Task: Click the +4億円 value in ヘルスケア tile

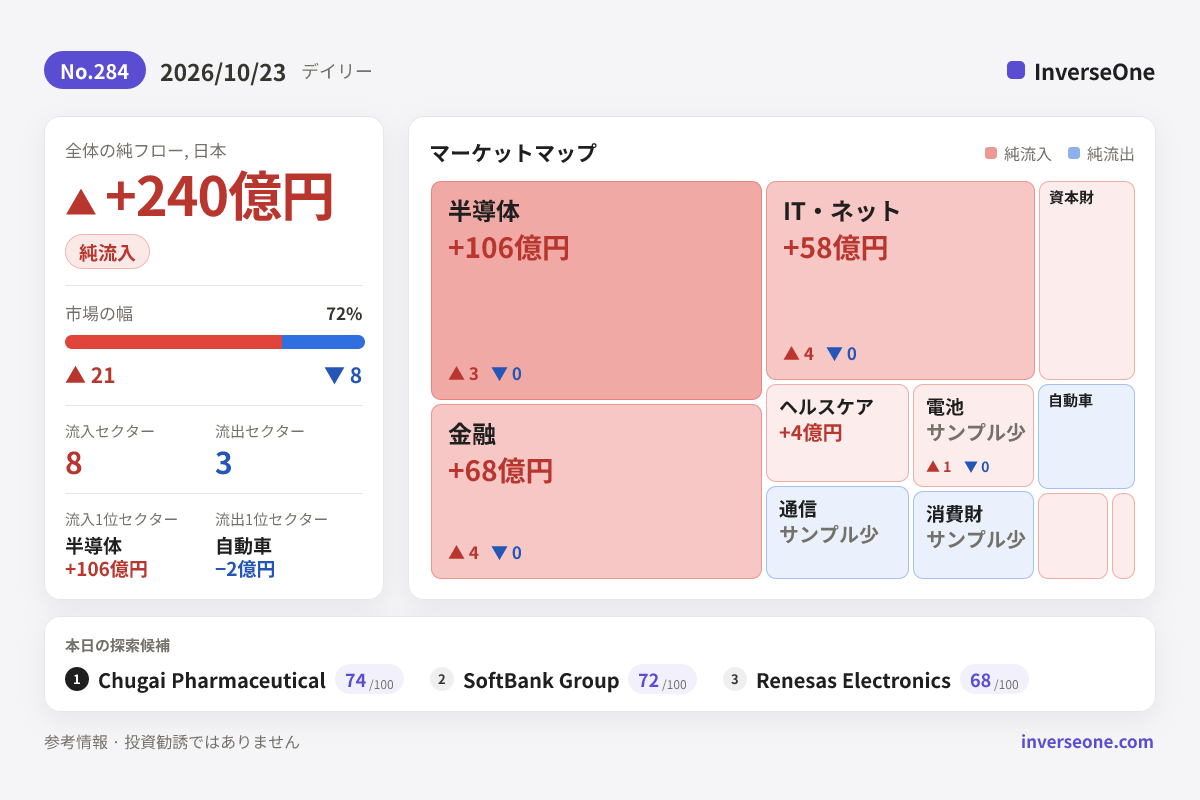Action: [810, 433]
